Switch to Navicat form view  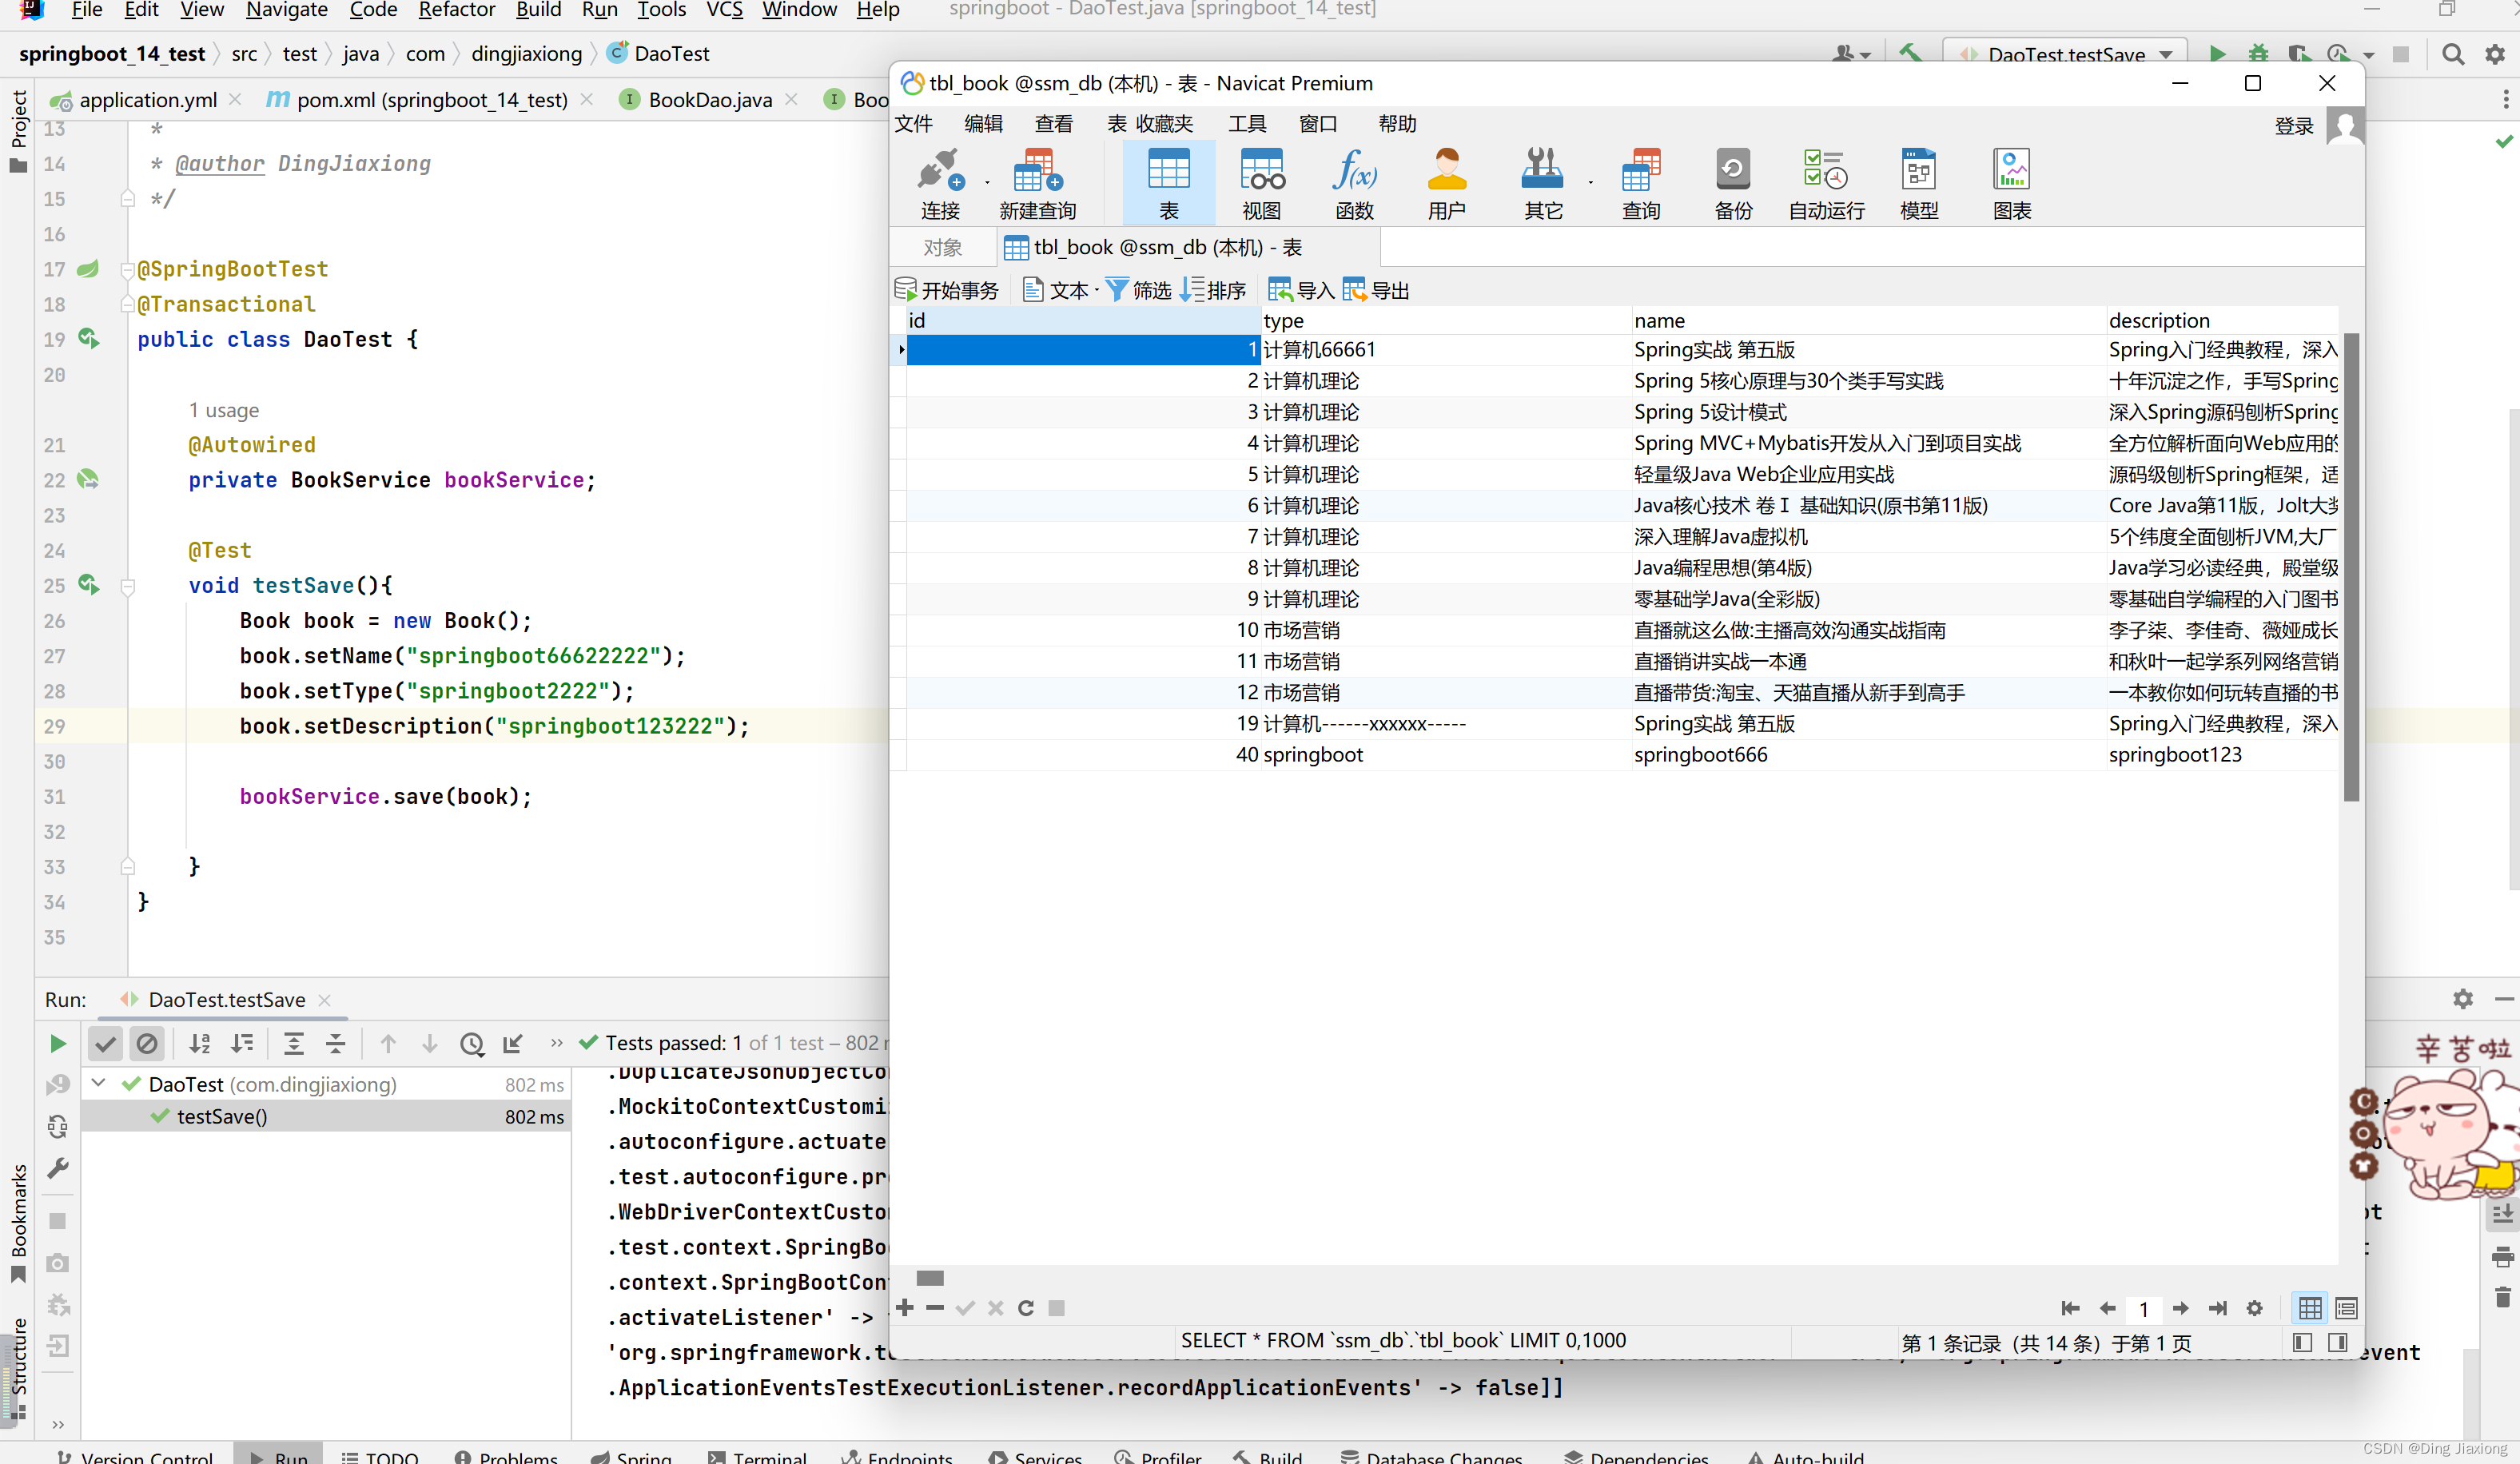click(x=2346, y=1308)
